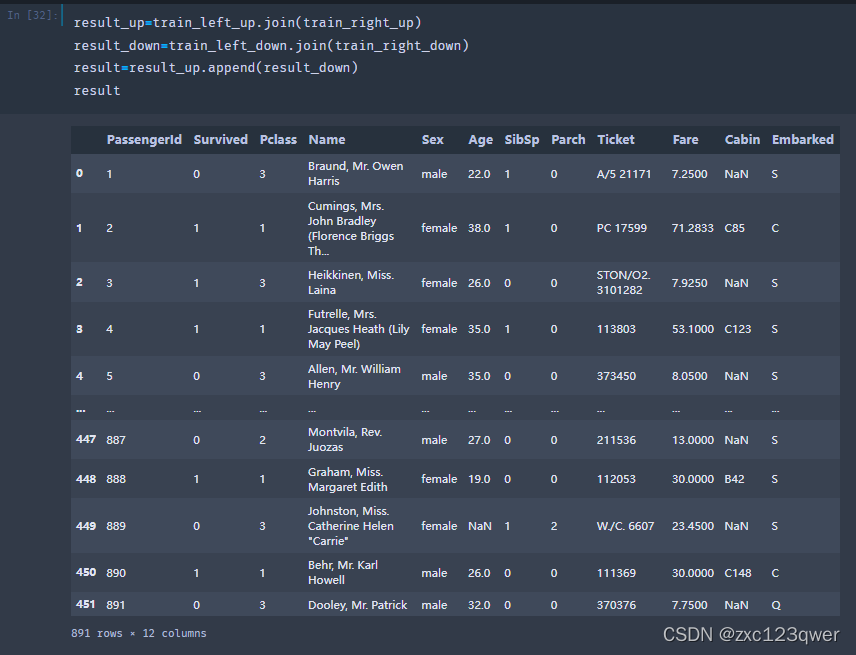Click fare value '13.0000'
Screen dimensions: 856x655
coord(692,440)
